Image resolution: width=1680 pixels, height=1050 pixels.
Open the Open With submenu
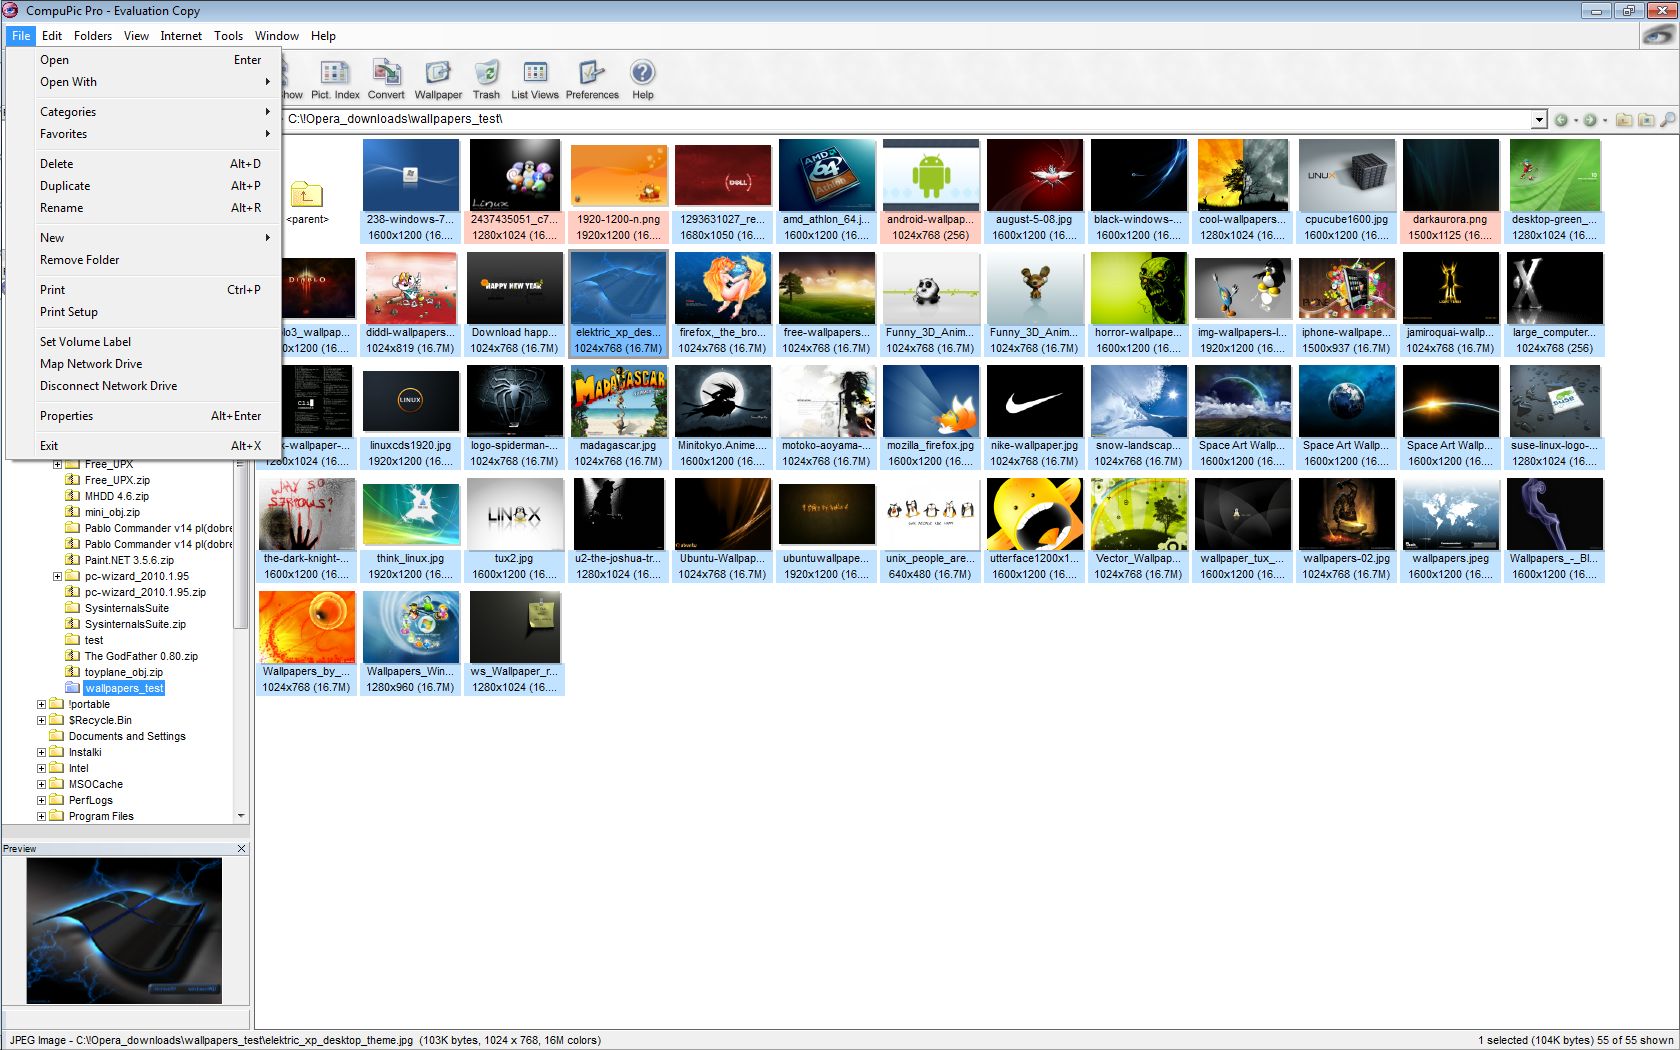(144, 82)
